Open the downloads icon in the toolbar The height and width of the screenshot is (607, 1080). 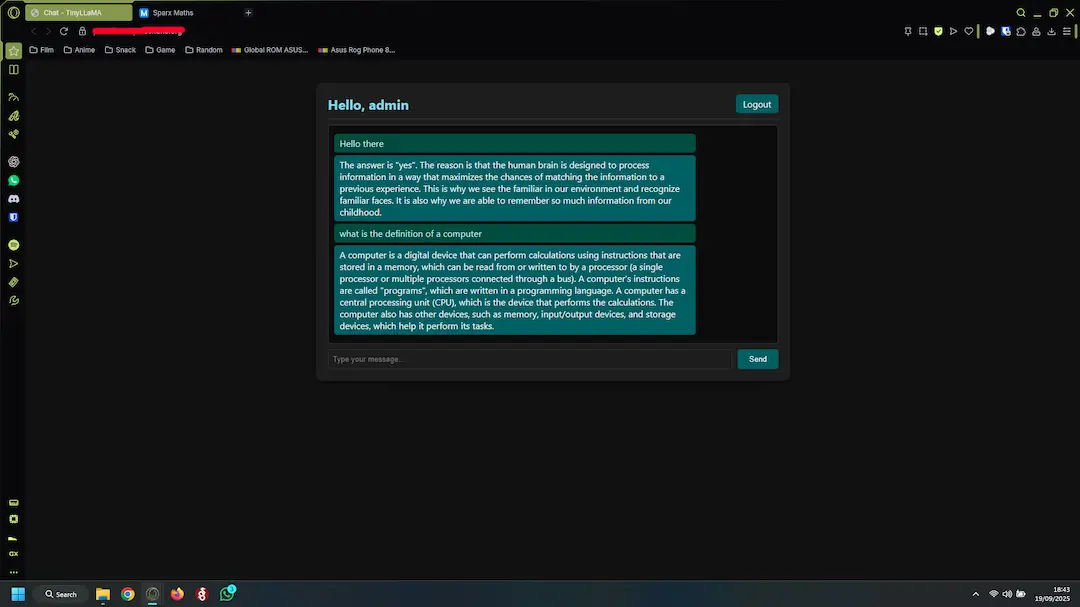pyautogui.click(x=1051, y=31)
